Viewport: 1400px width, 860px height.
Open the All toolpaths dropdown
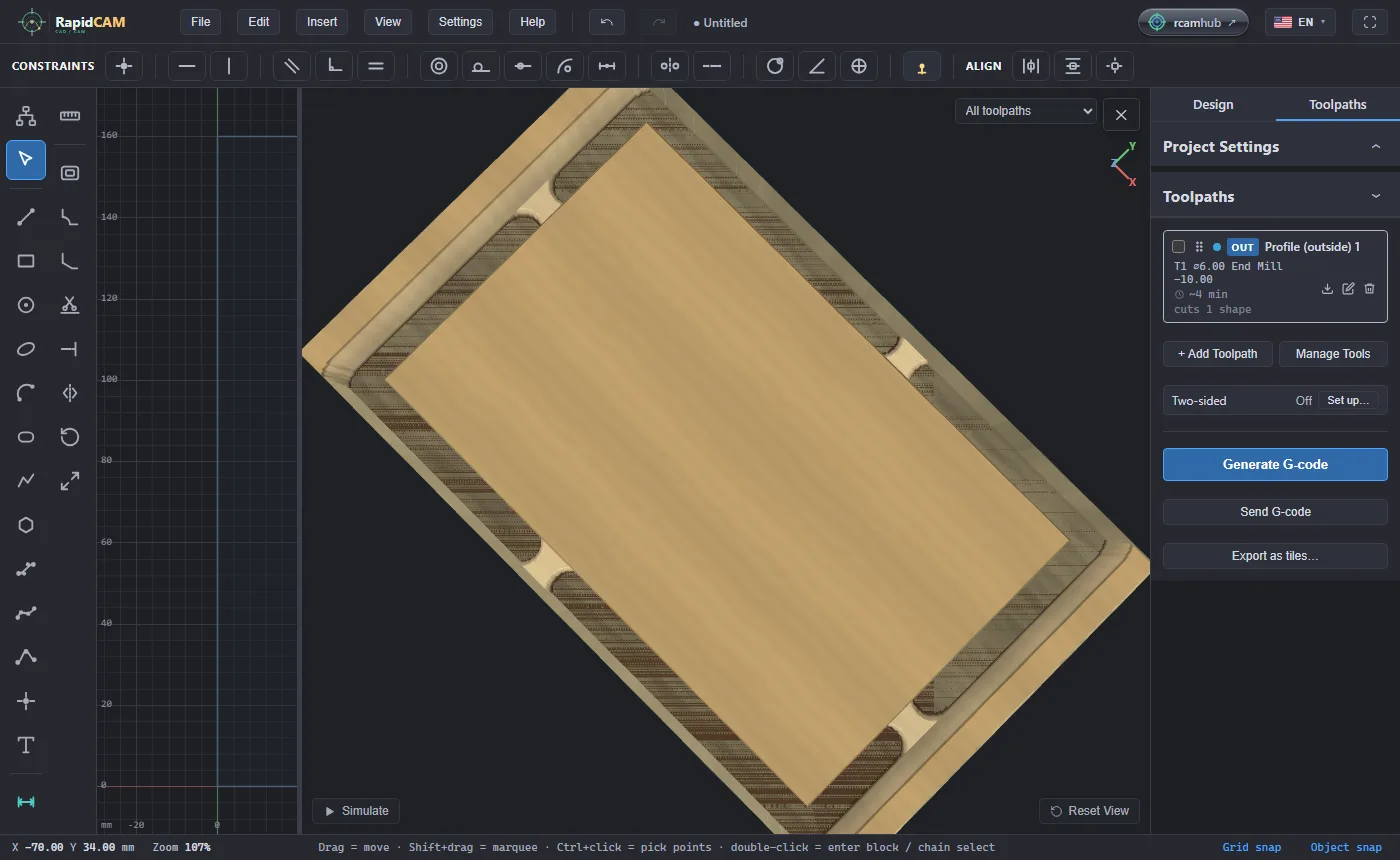coord(1026,111)
